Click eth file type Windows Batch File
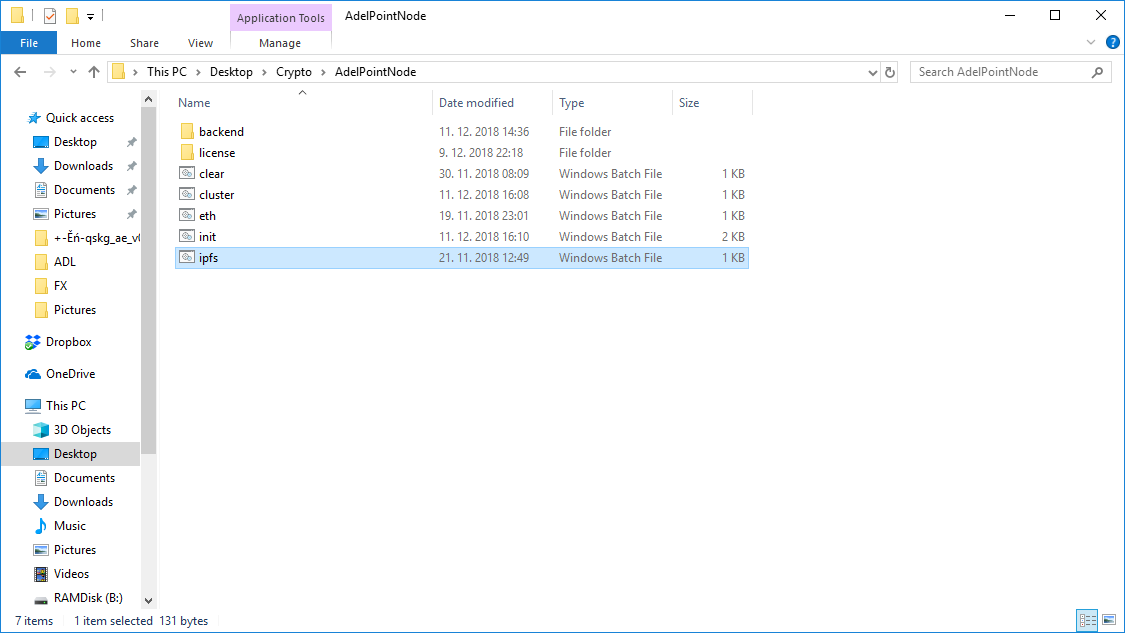1125x633 pixels. pyautogui.click(x=611, y=215)
